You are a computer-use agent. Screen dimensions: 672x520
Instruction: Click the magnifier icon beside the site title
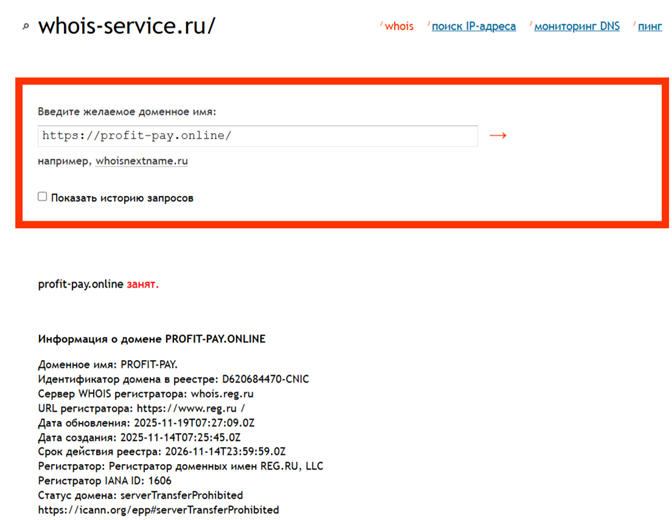25,28
